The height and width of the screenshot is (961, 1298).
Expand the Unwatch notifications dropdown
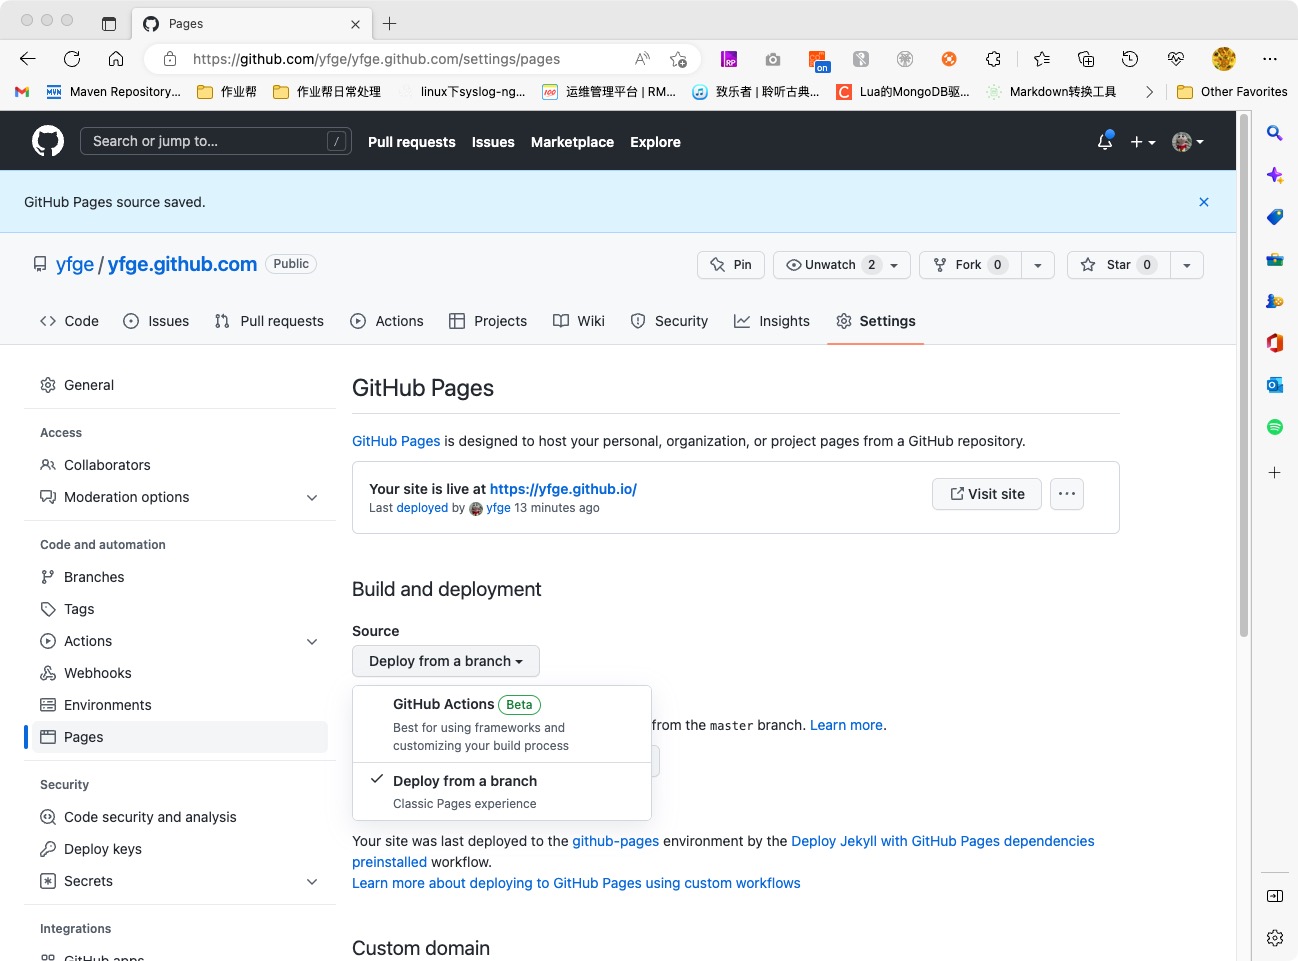pyautogui.click(x=842, y=265)
